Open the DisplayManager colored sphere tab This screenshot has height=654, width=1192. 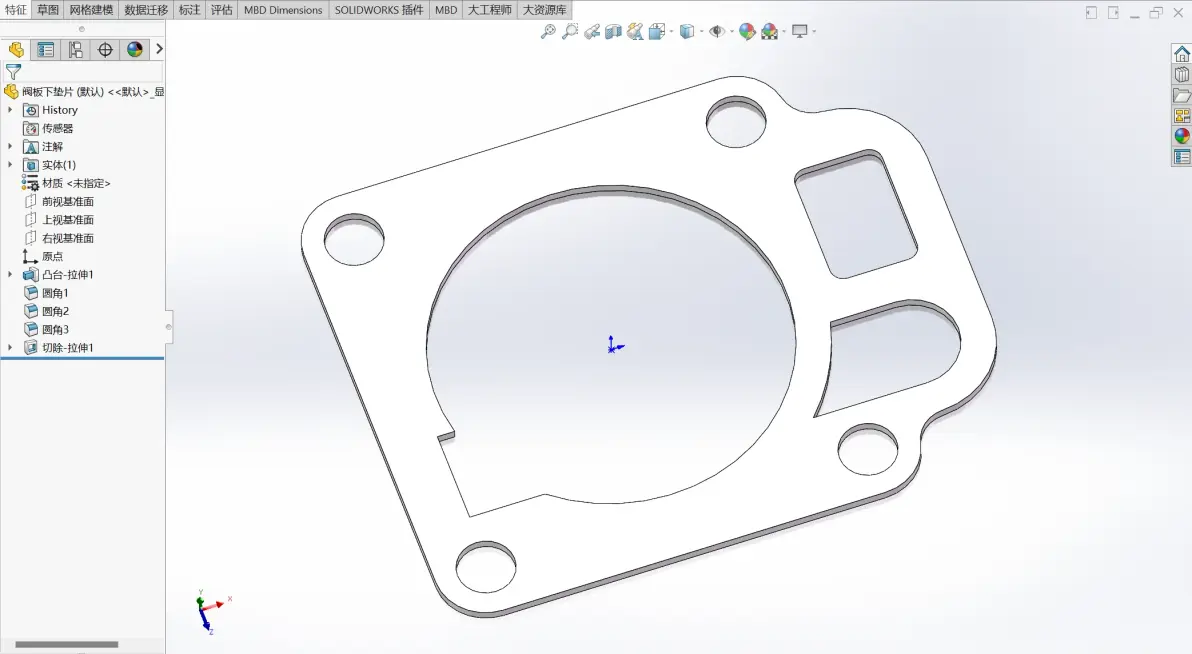(135, 49)
